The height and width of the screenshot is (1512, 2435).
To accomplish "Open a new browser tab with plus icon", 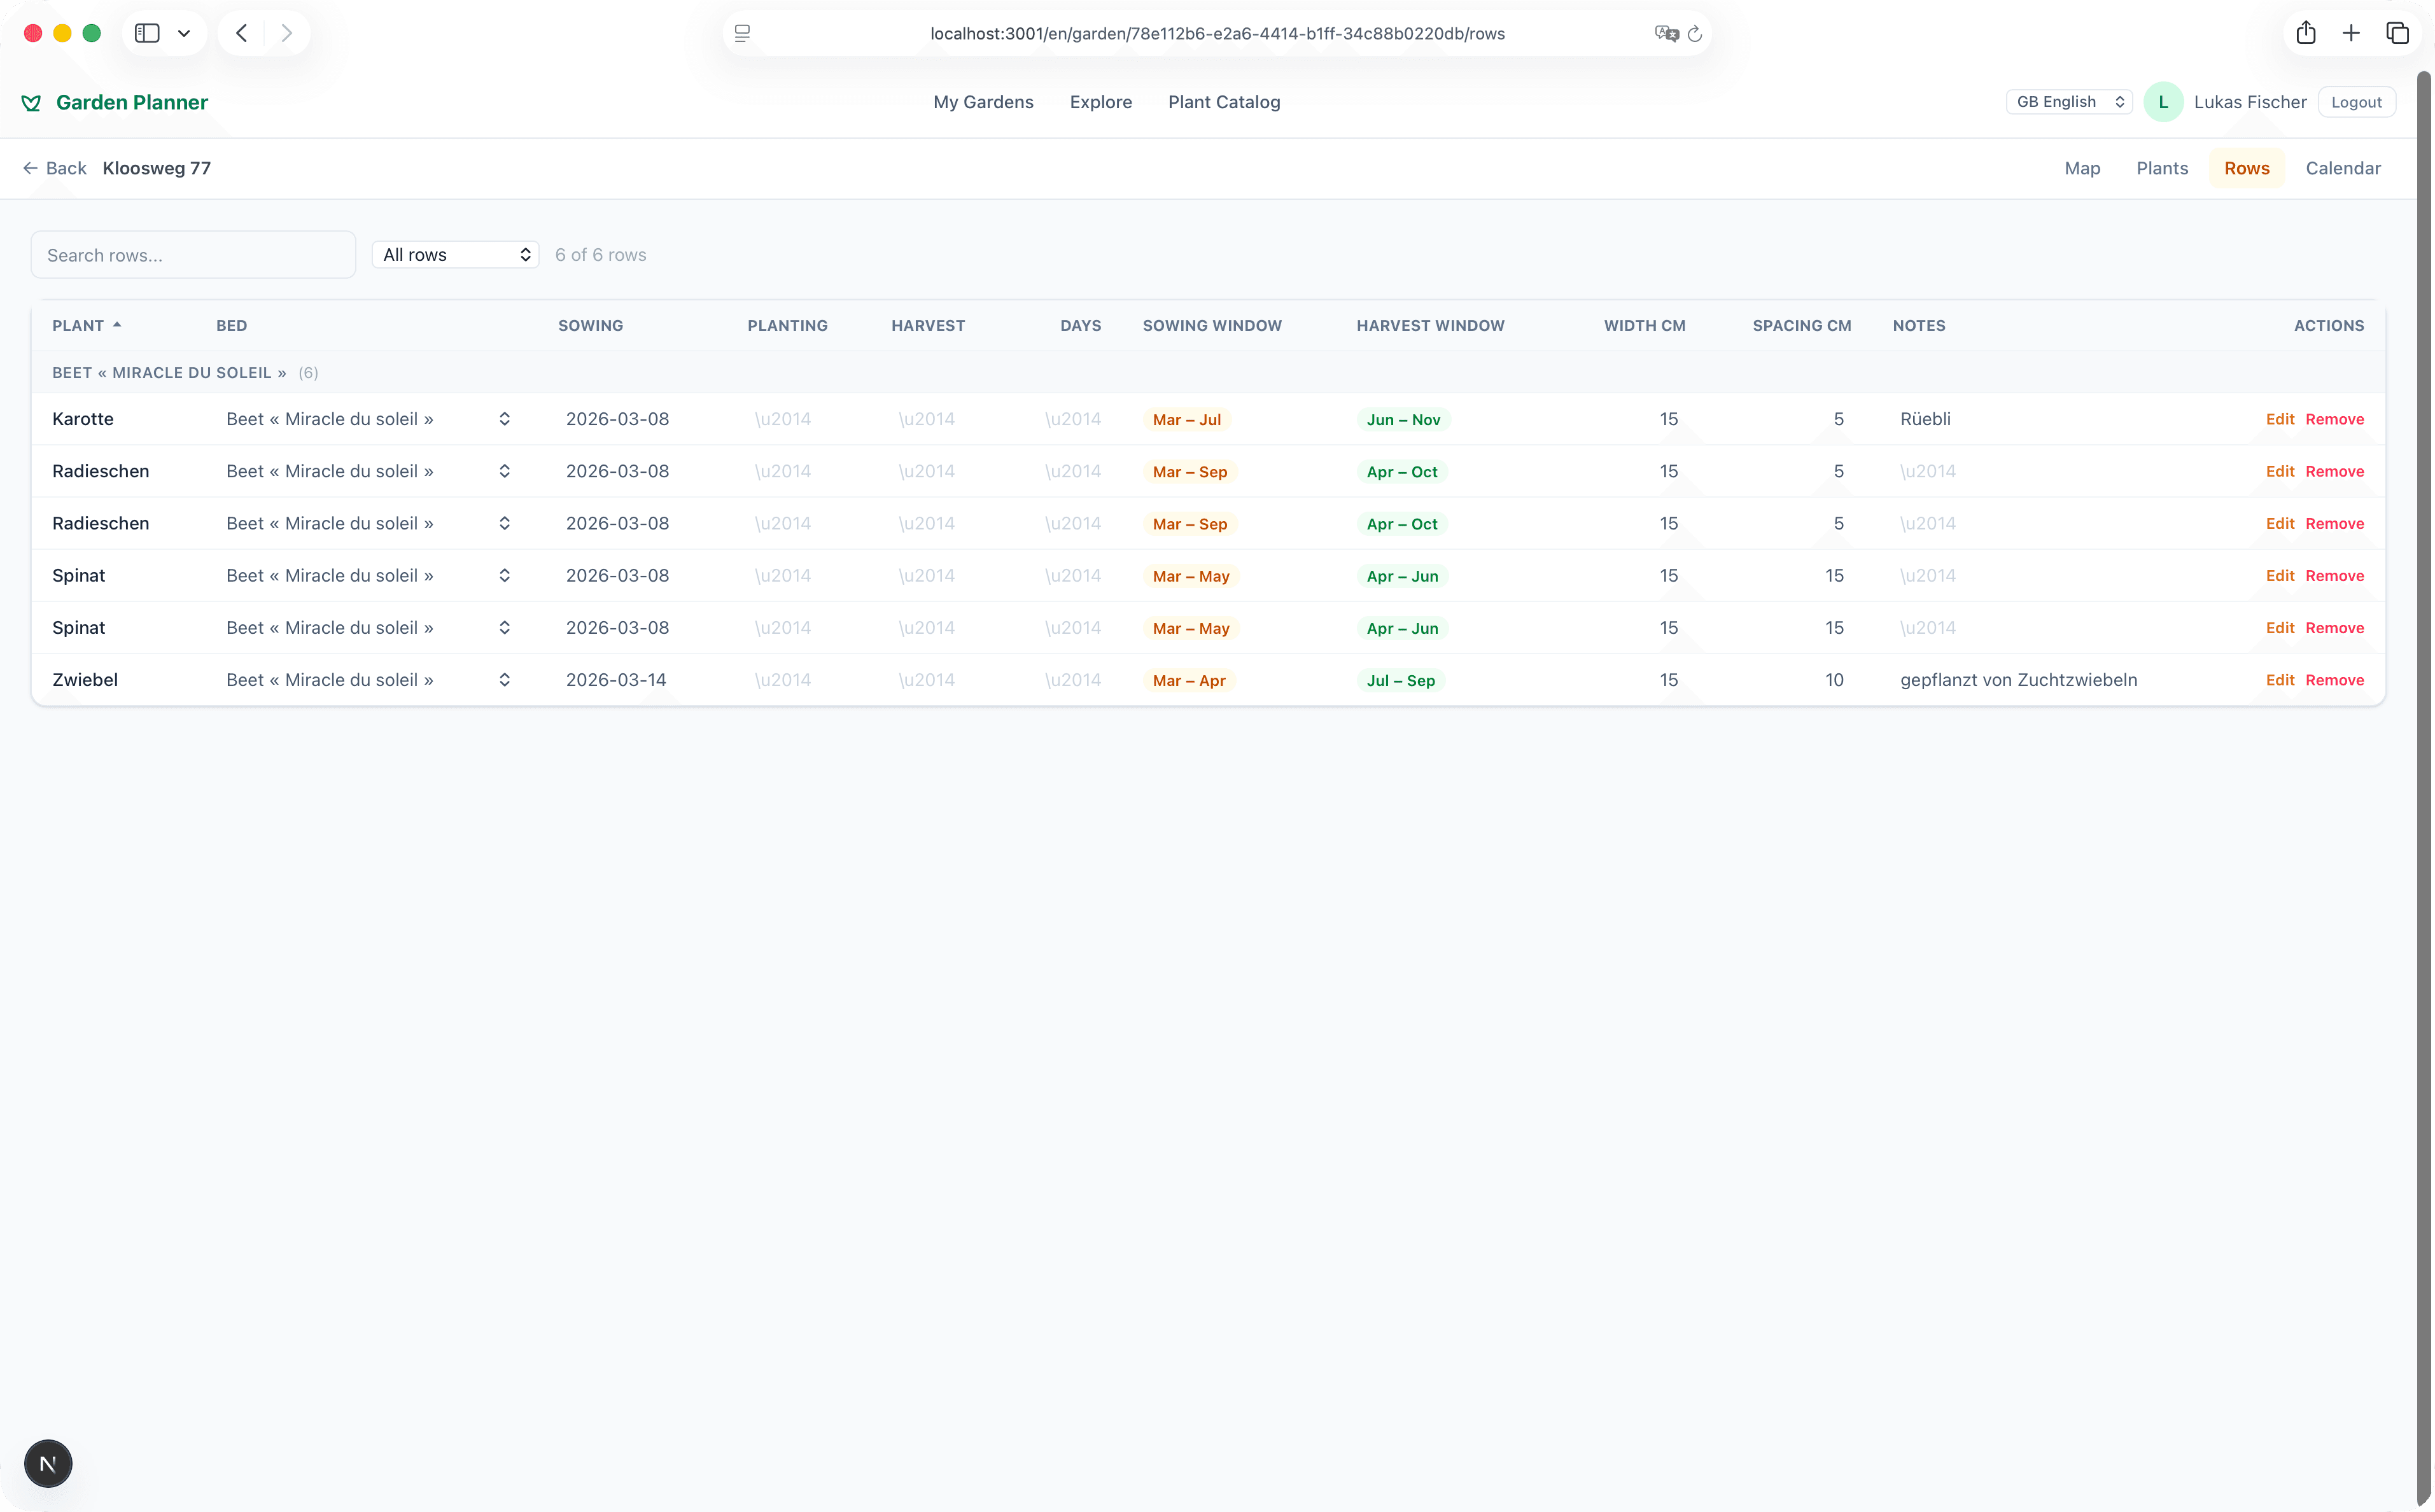I will click(x=2351, y=33).
